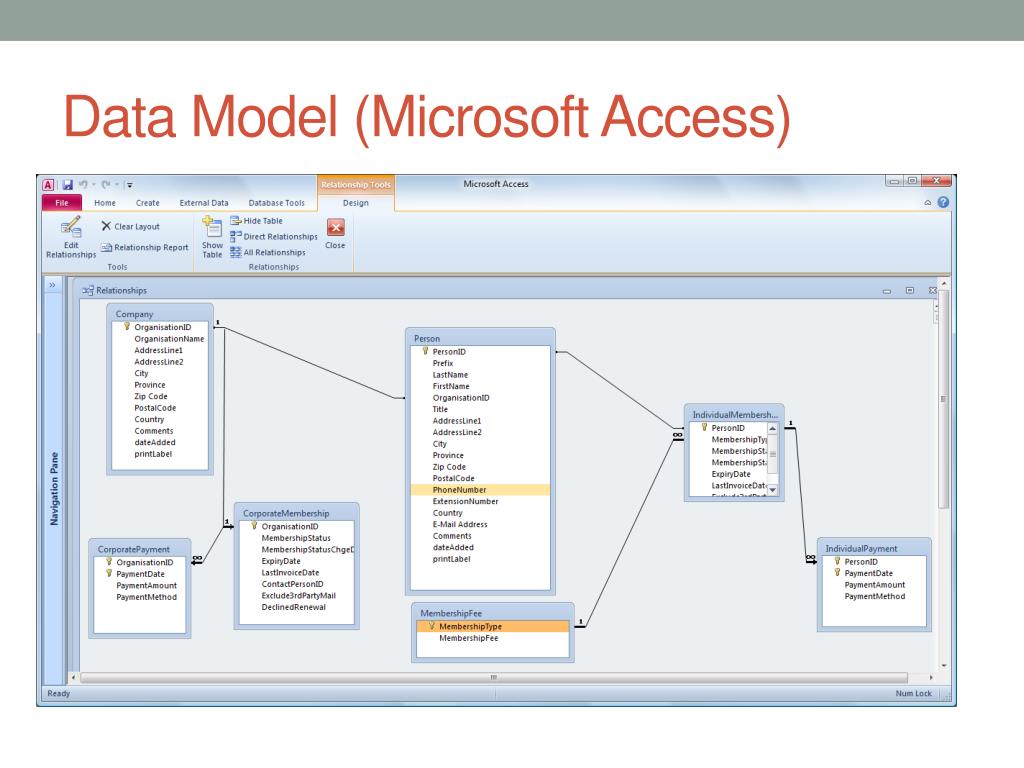Expand the Navigation Pane chevron
The image size is (1024, 768).
point(52,285)
